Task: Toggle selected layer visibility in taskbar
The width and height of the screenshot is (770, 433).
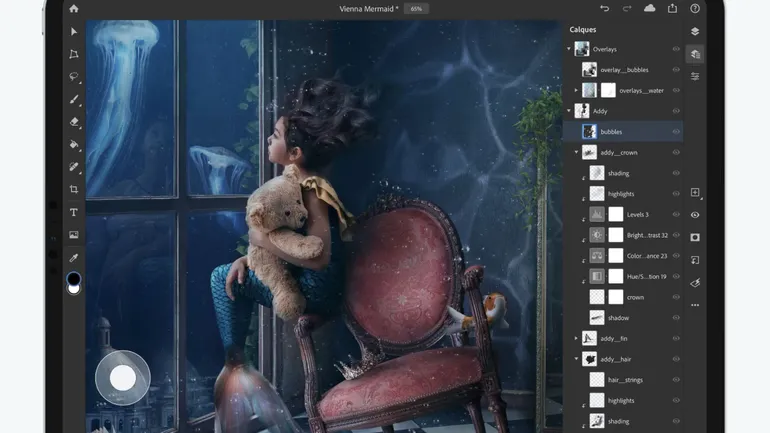Action: (695, 215)
